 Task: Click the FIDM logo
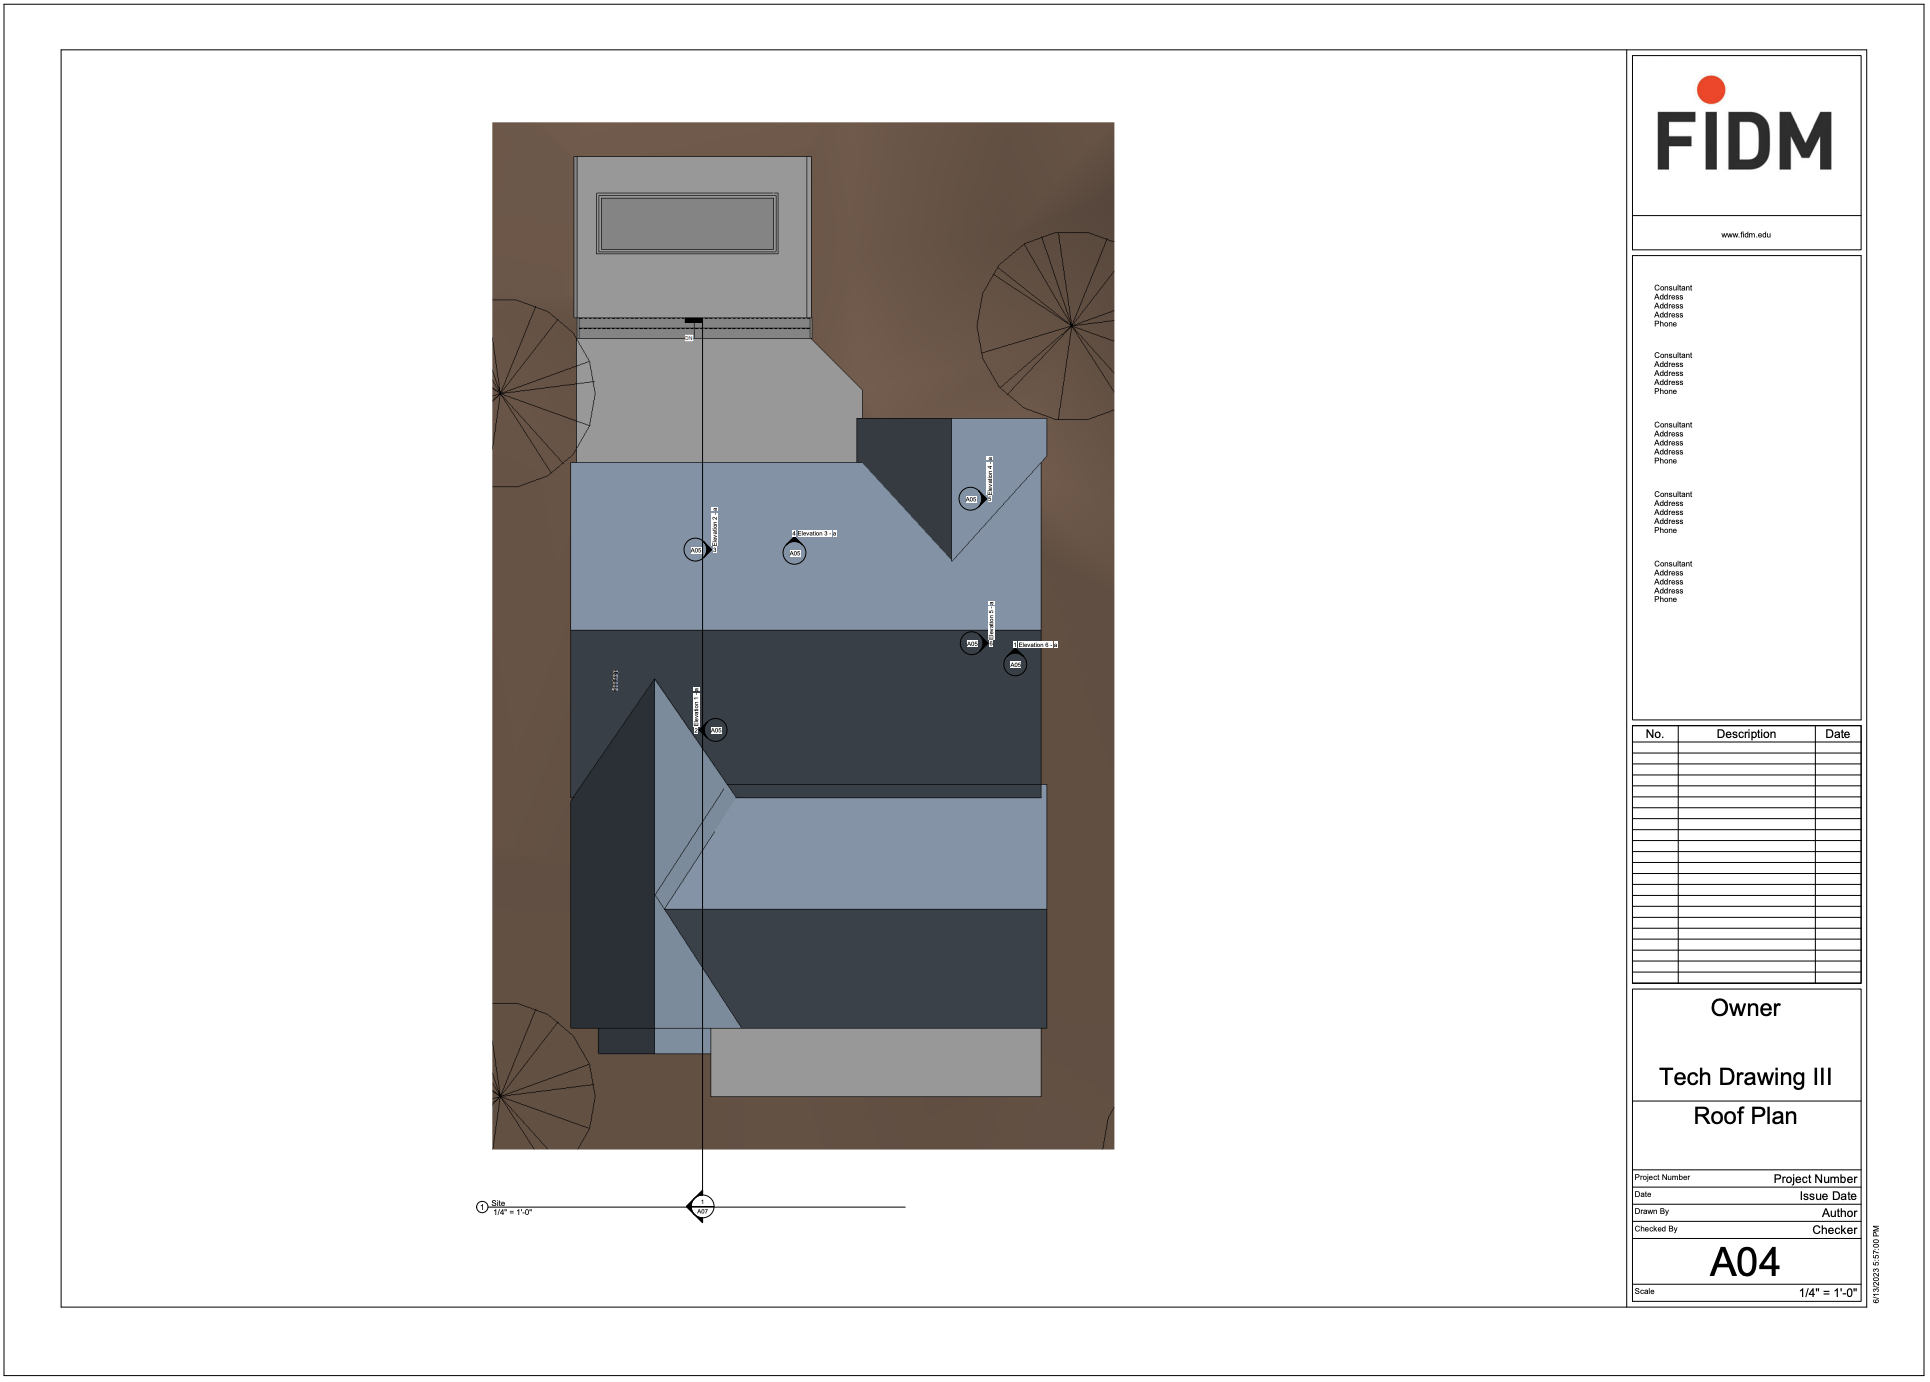point(1746,125)
